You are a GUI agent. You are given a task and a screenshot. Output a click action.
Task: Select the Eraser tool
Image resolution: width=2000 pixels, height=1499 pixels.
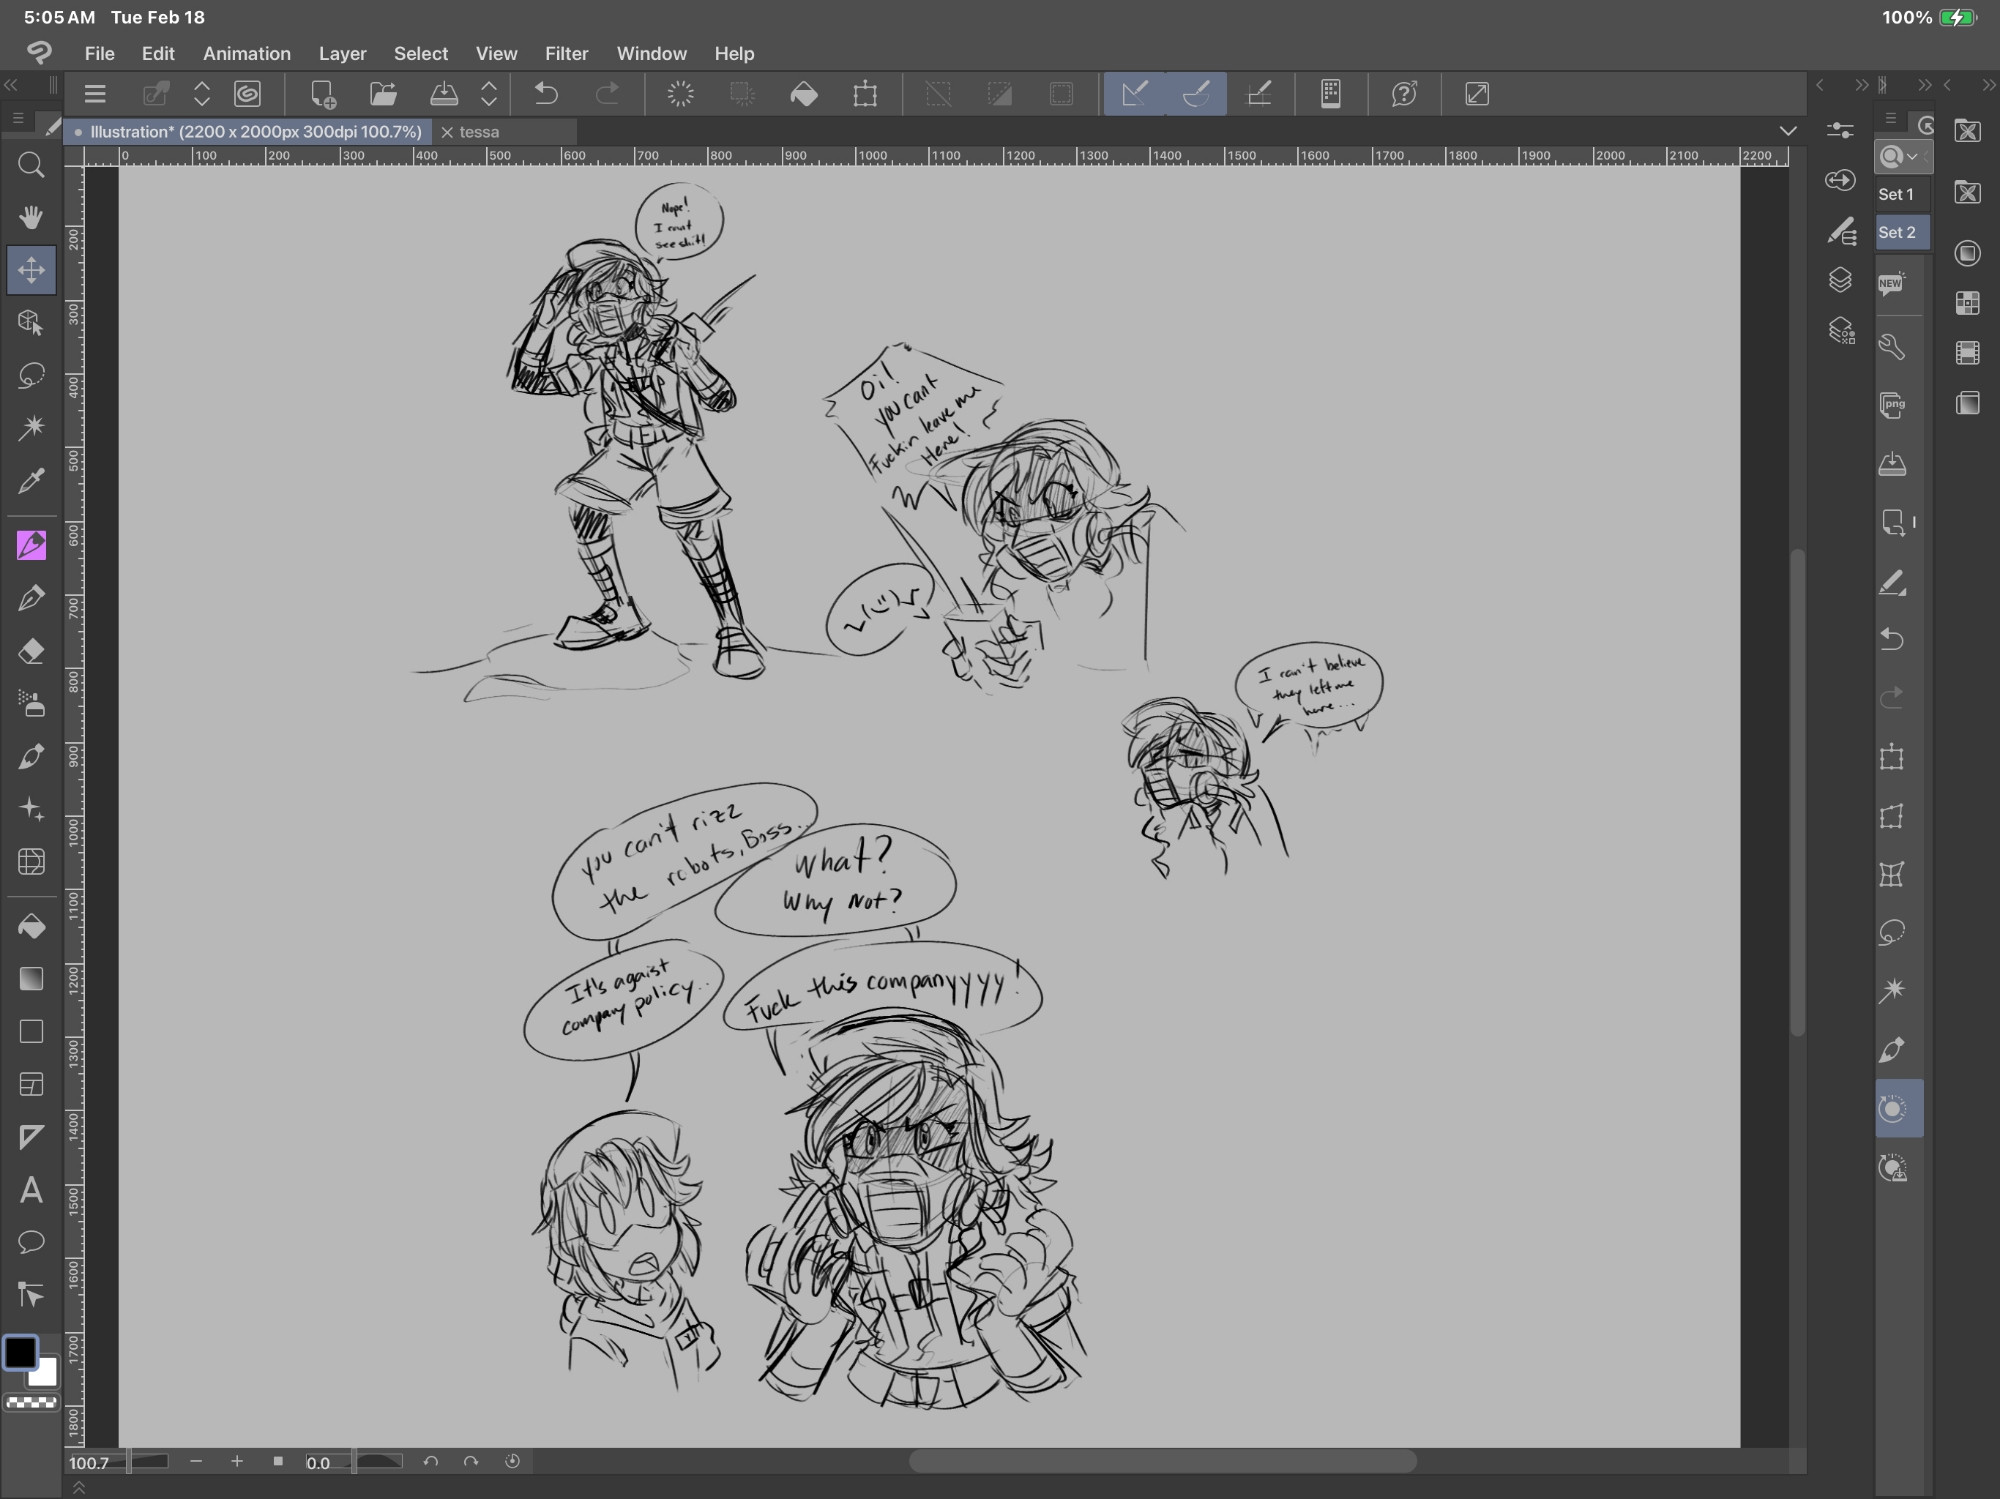[x=31, y=651]
